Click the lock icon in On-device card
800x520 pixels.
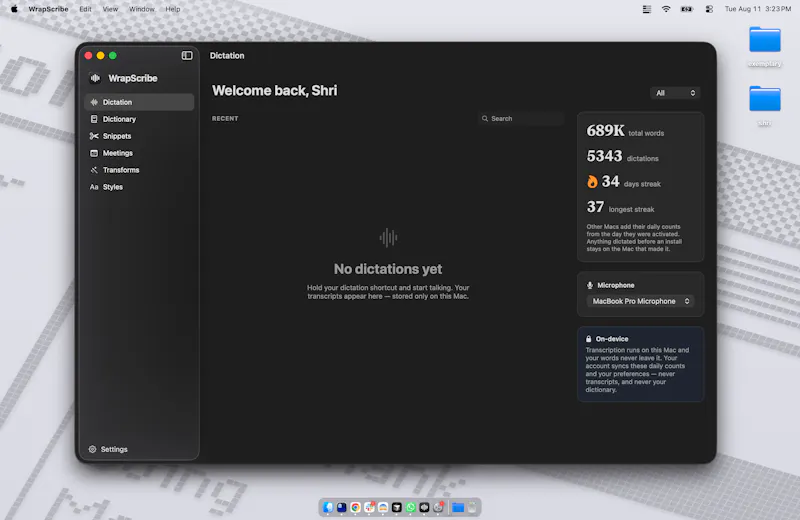588,339
